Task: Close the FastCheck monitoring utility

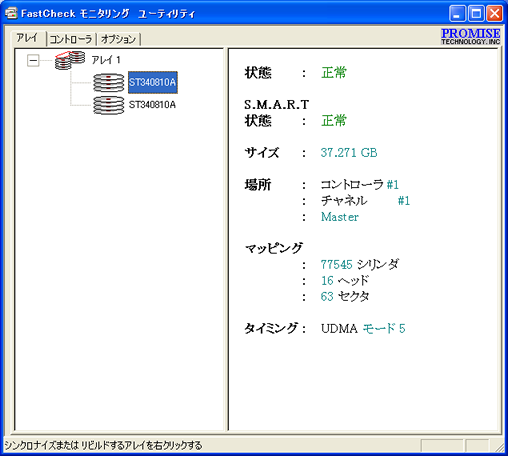Action: pos(495,14)
